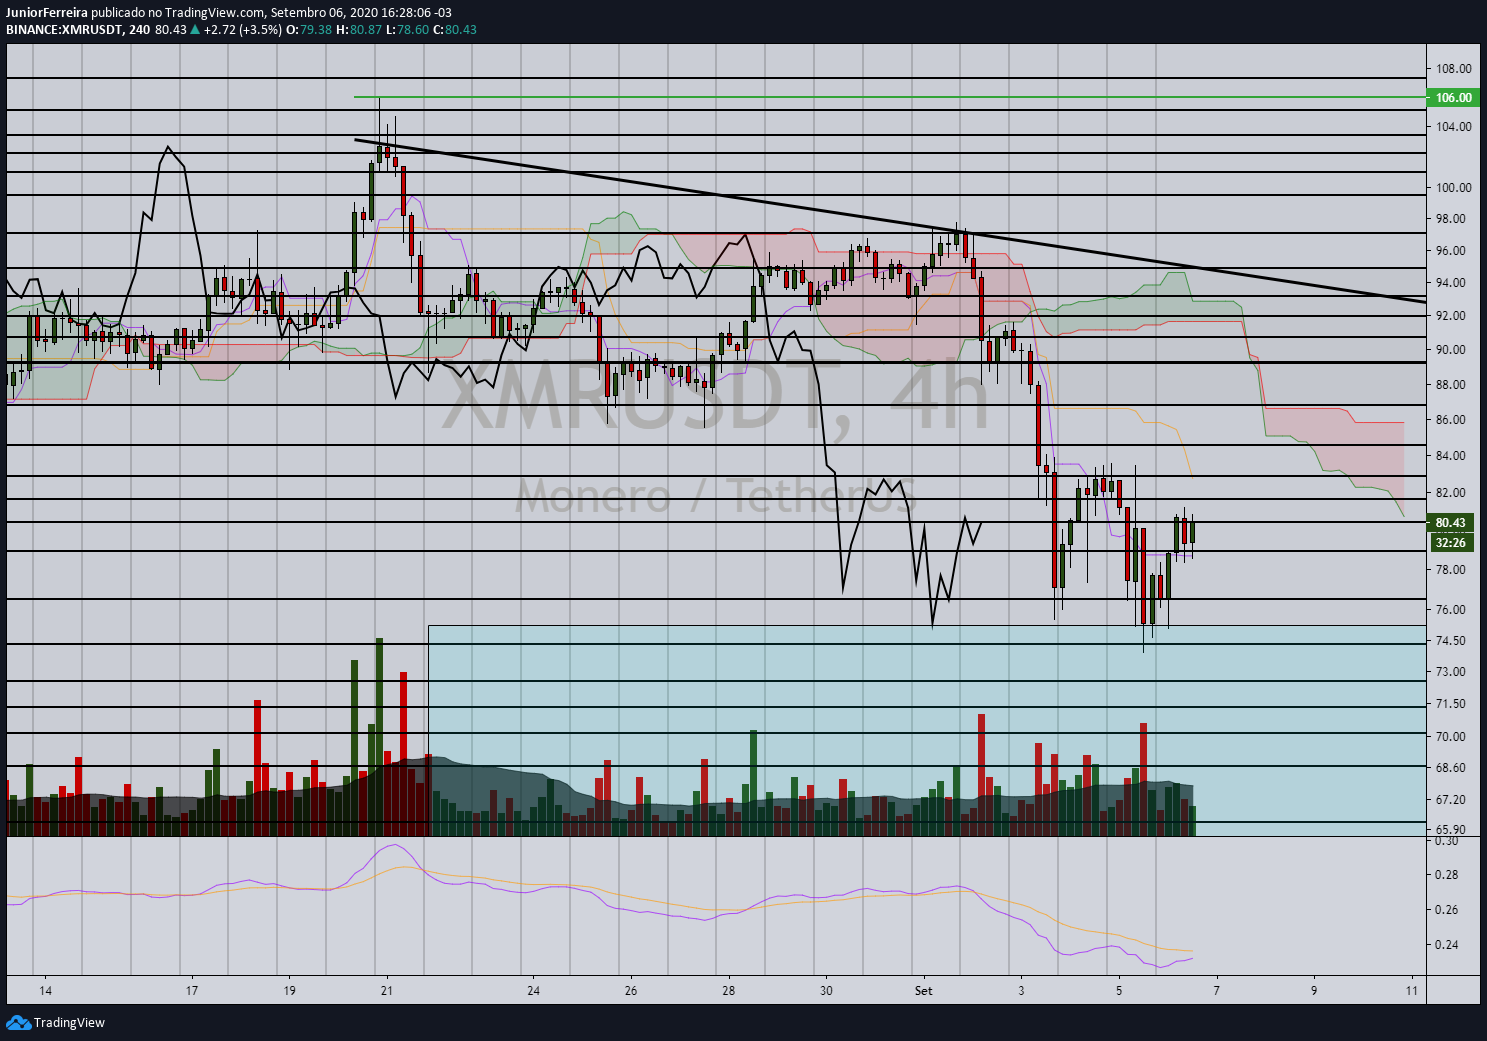
Task: Click the date label 7 on time axis
Action: coord(1216,991)
